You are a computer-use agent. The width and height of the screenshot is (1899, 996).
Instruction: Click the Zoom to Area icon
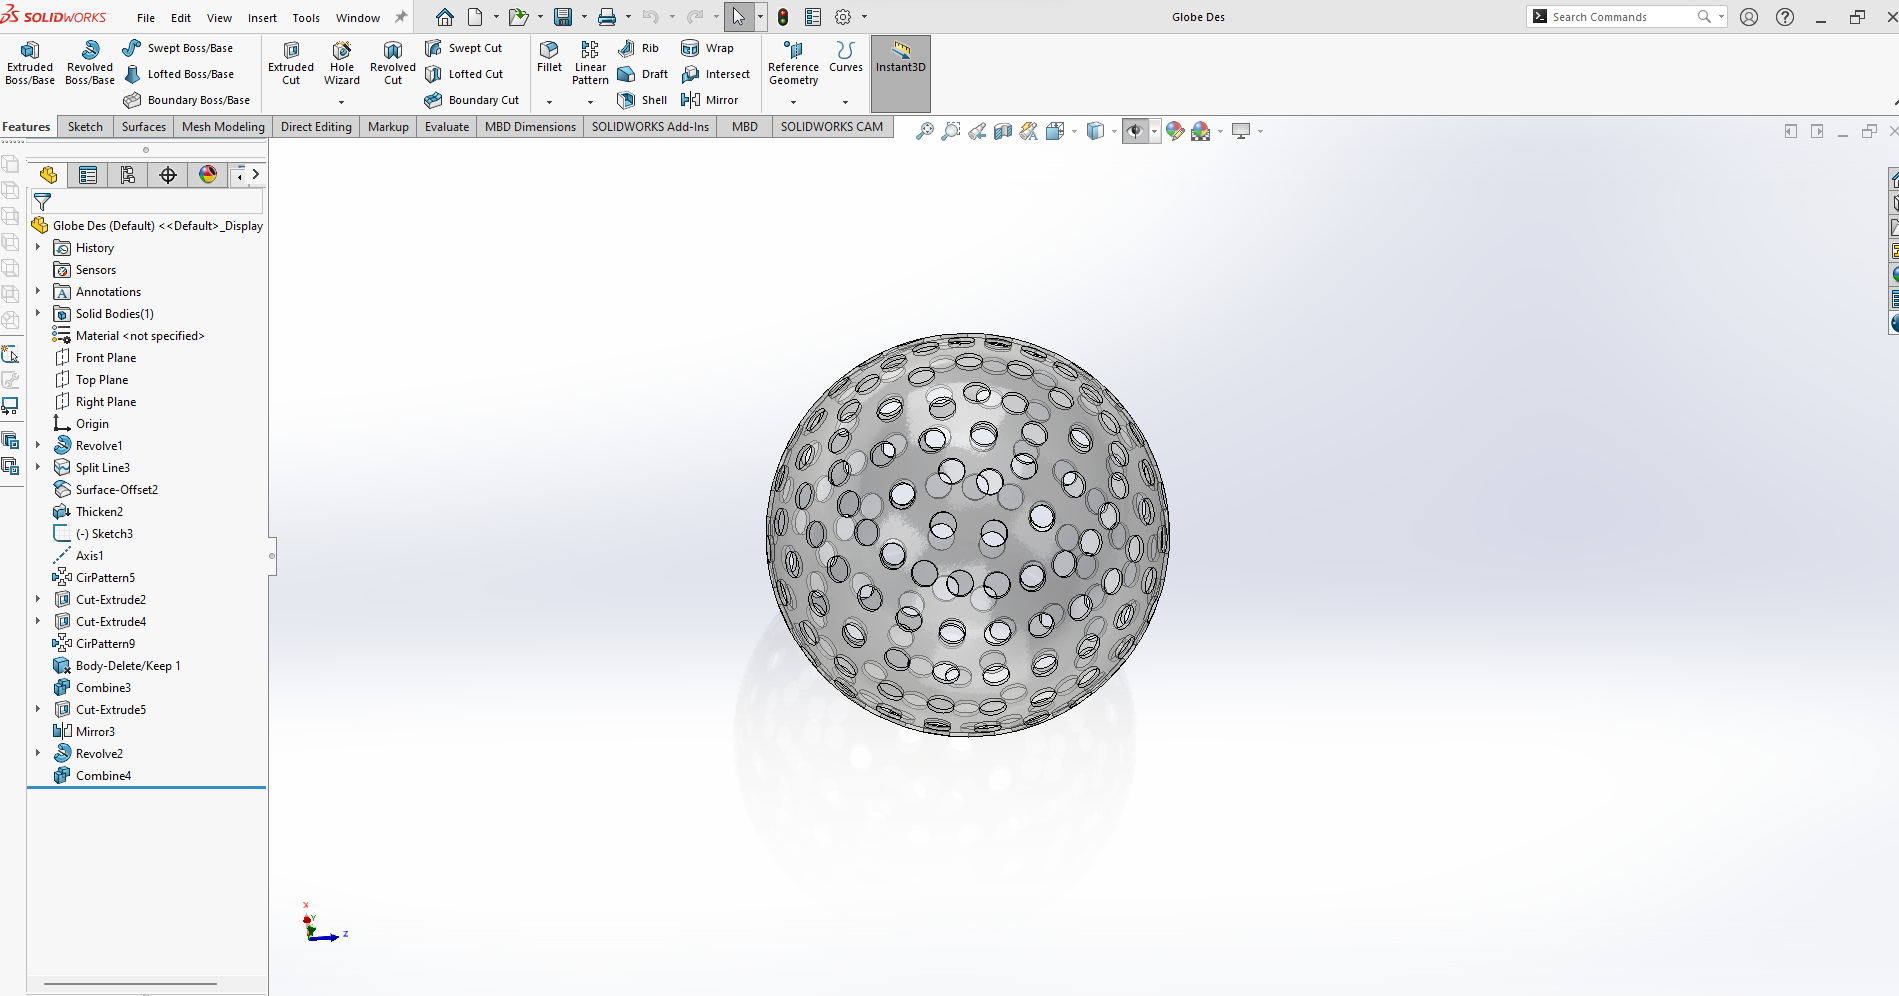click(x=951, y=131)
